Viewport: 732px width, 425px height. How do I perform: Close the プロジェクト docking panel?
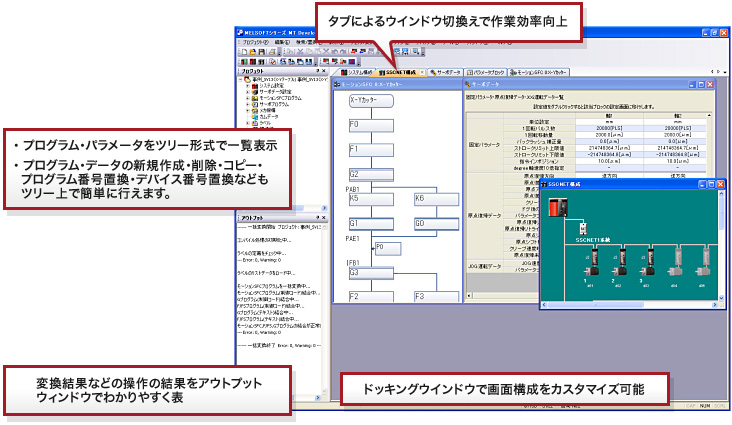click(x=326, y=72)
